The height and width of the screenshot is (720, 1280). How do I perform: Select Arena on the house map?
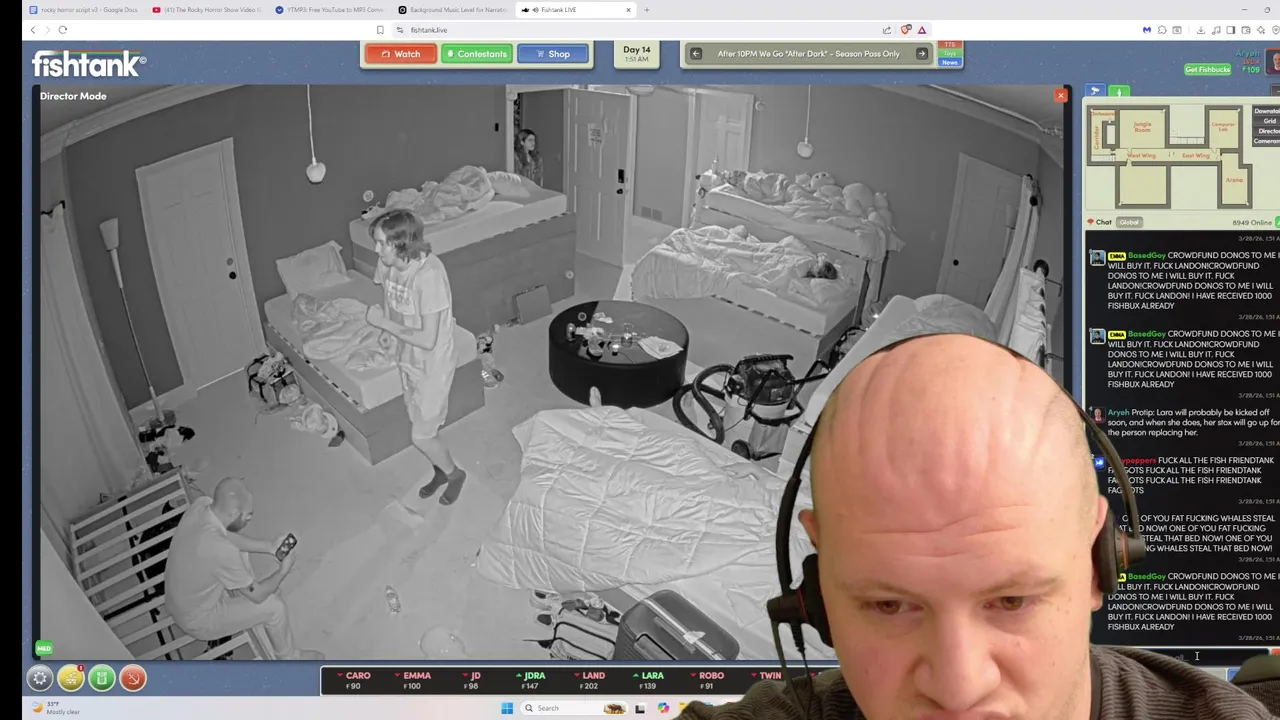tap(1234, 180)
